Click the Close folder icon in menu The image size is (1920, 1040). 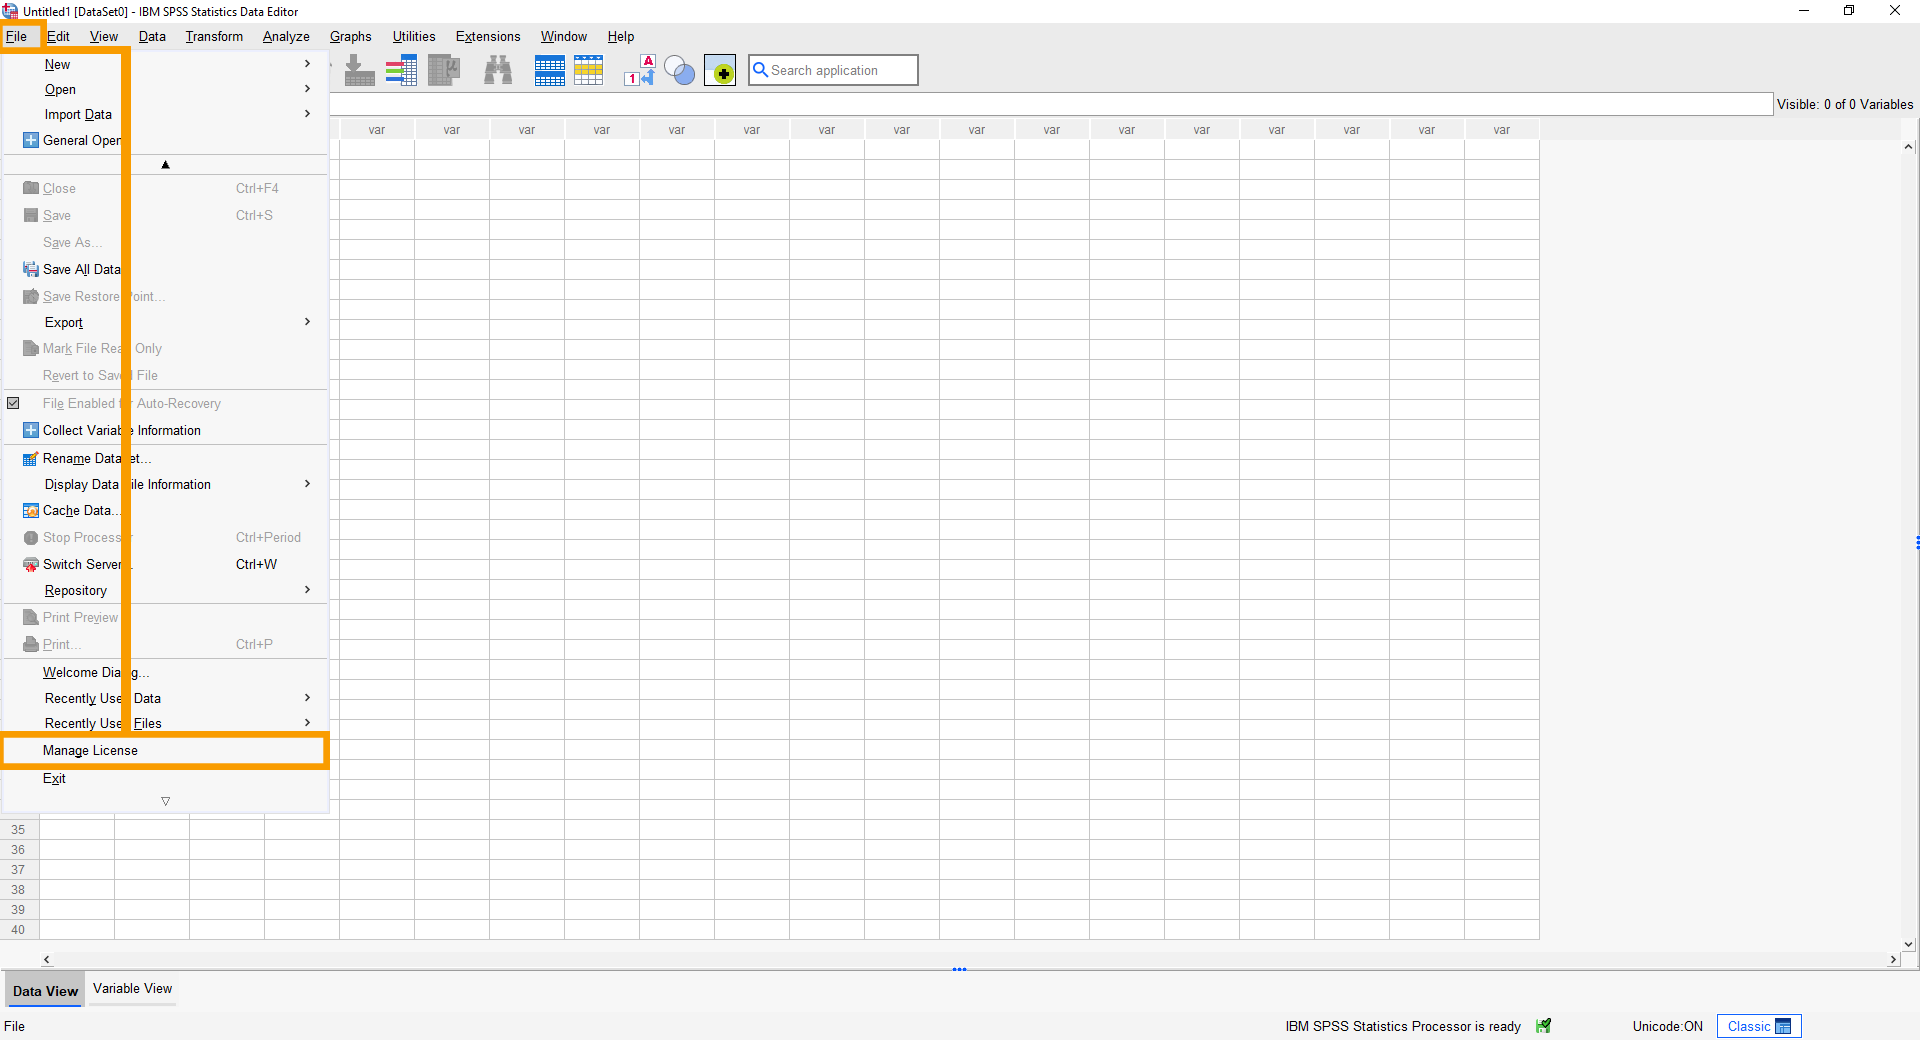31,188
